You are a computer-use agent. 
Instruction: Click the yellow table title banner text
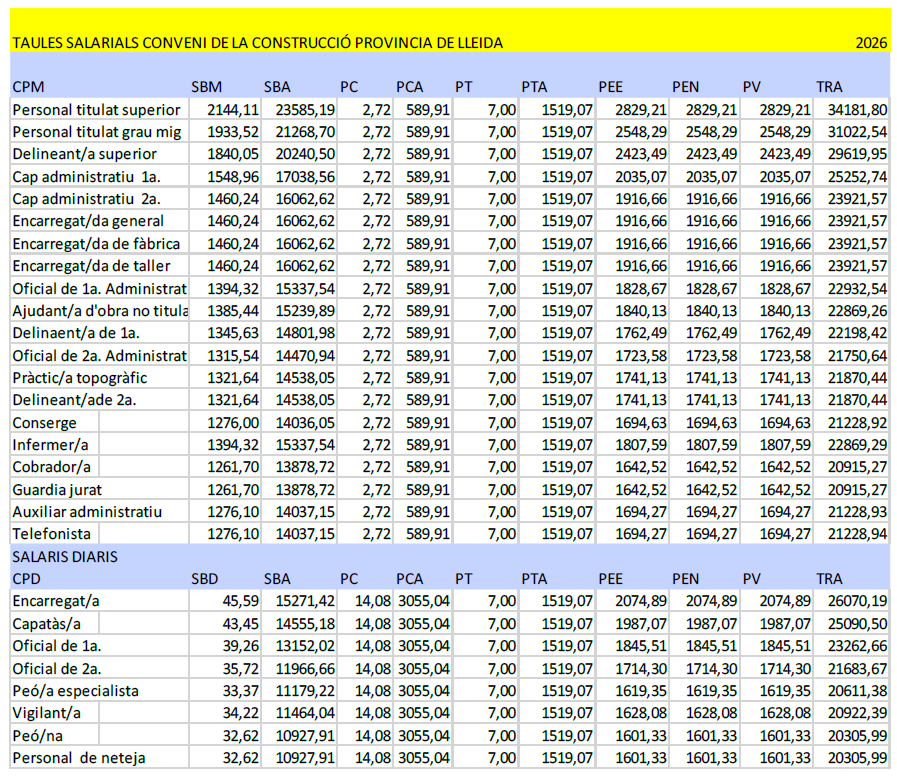pyautogui.click(x=257, y=43)
